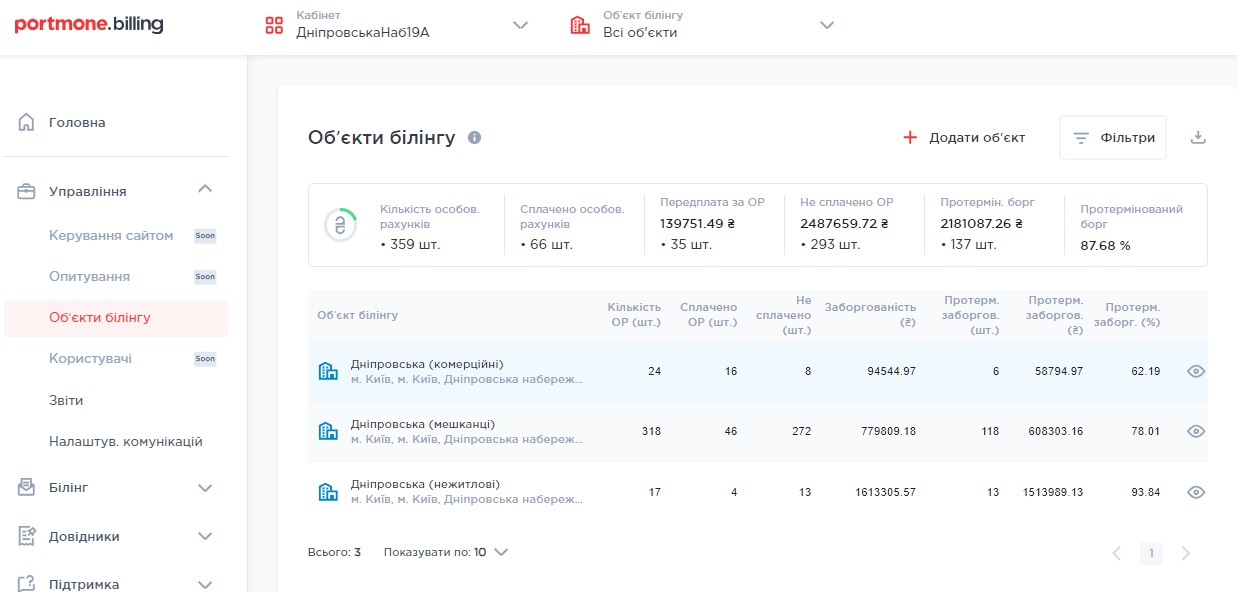This screenshot has height=592, width=1238.
Task: Click the red plus icon for adding object
Action: 910,138
